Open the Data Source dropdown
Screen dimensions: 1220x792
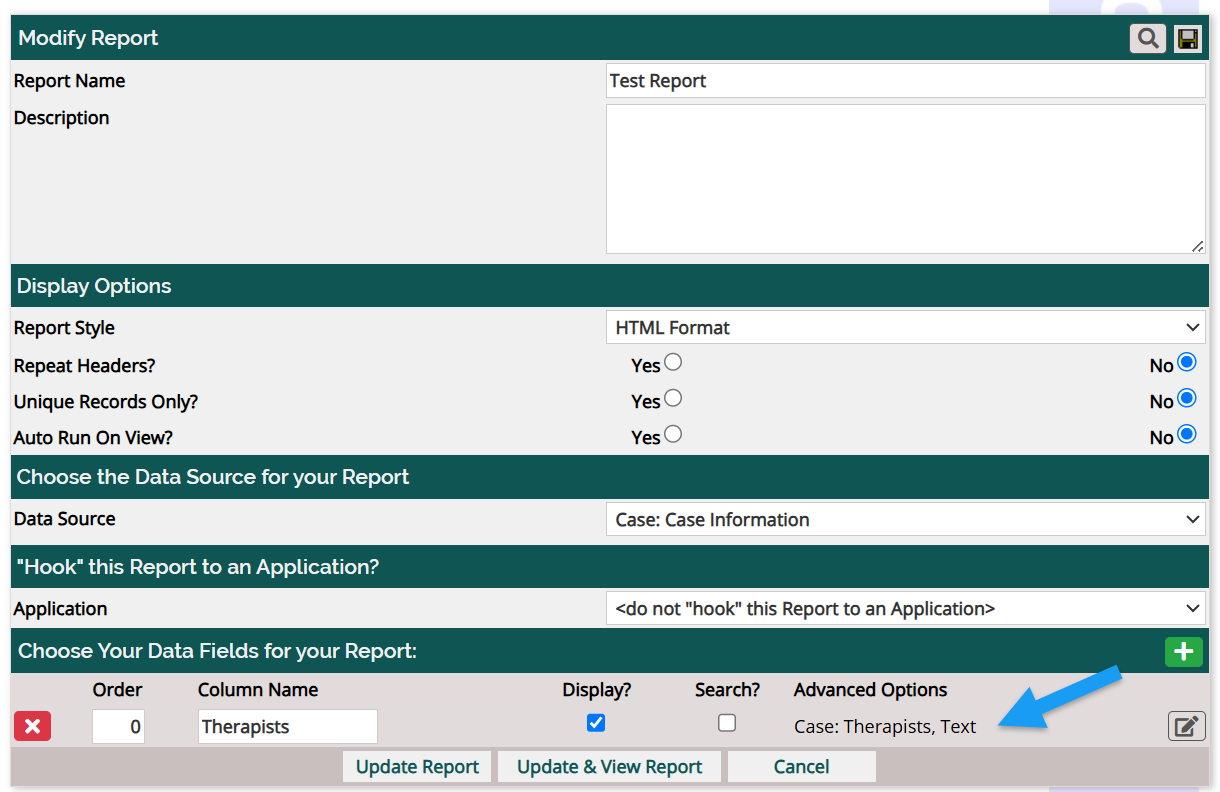pos(905,520)
